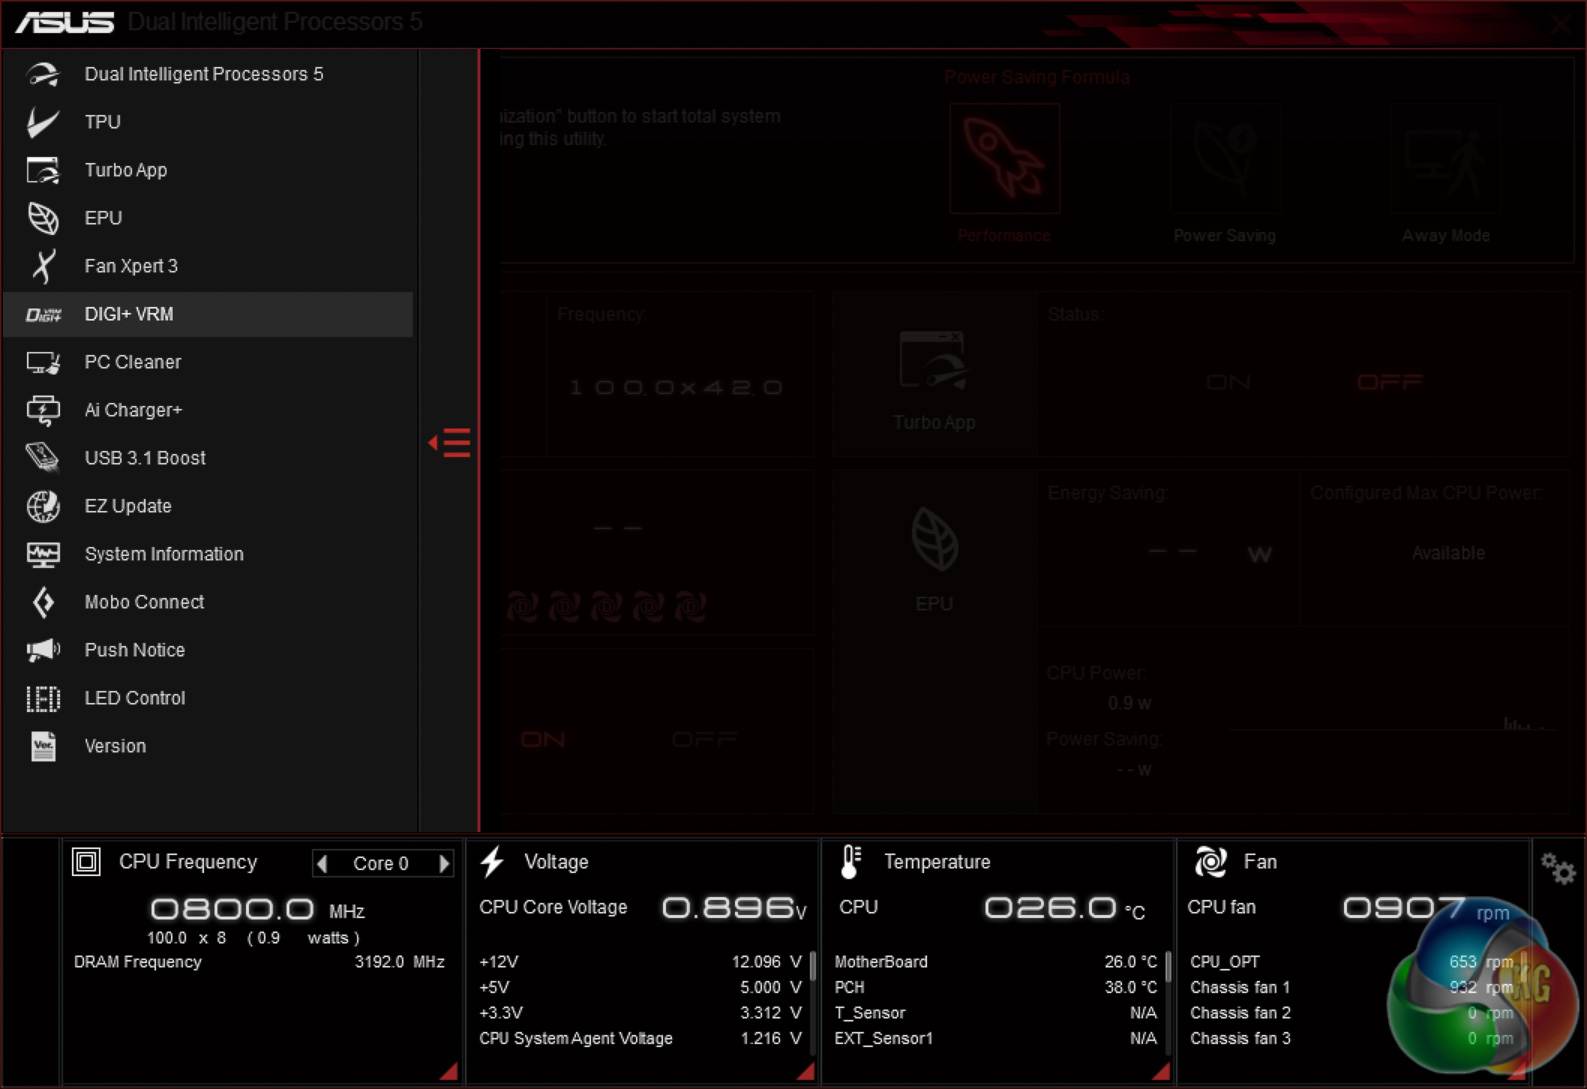Click the Turbo App sidebar icon
The width and height of the screenshot is (1587, 1089).
point(43,170)
